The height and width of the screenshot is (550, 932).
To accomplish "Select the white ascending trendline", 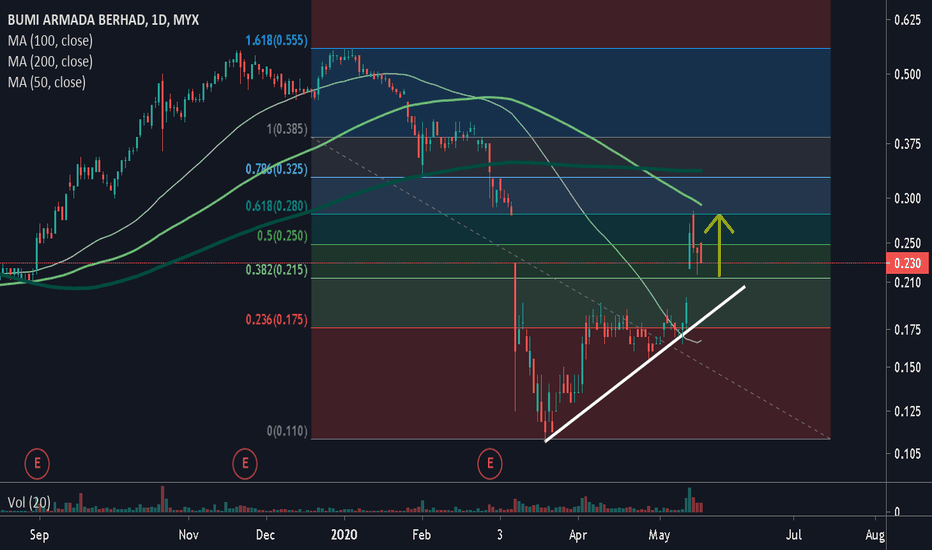I will pos(645,364).
